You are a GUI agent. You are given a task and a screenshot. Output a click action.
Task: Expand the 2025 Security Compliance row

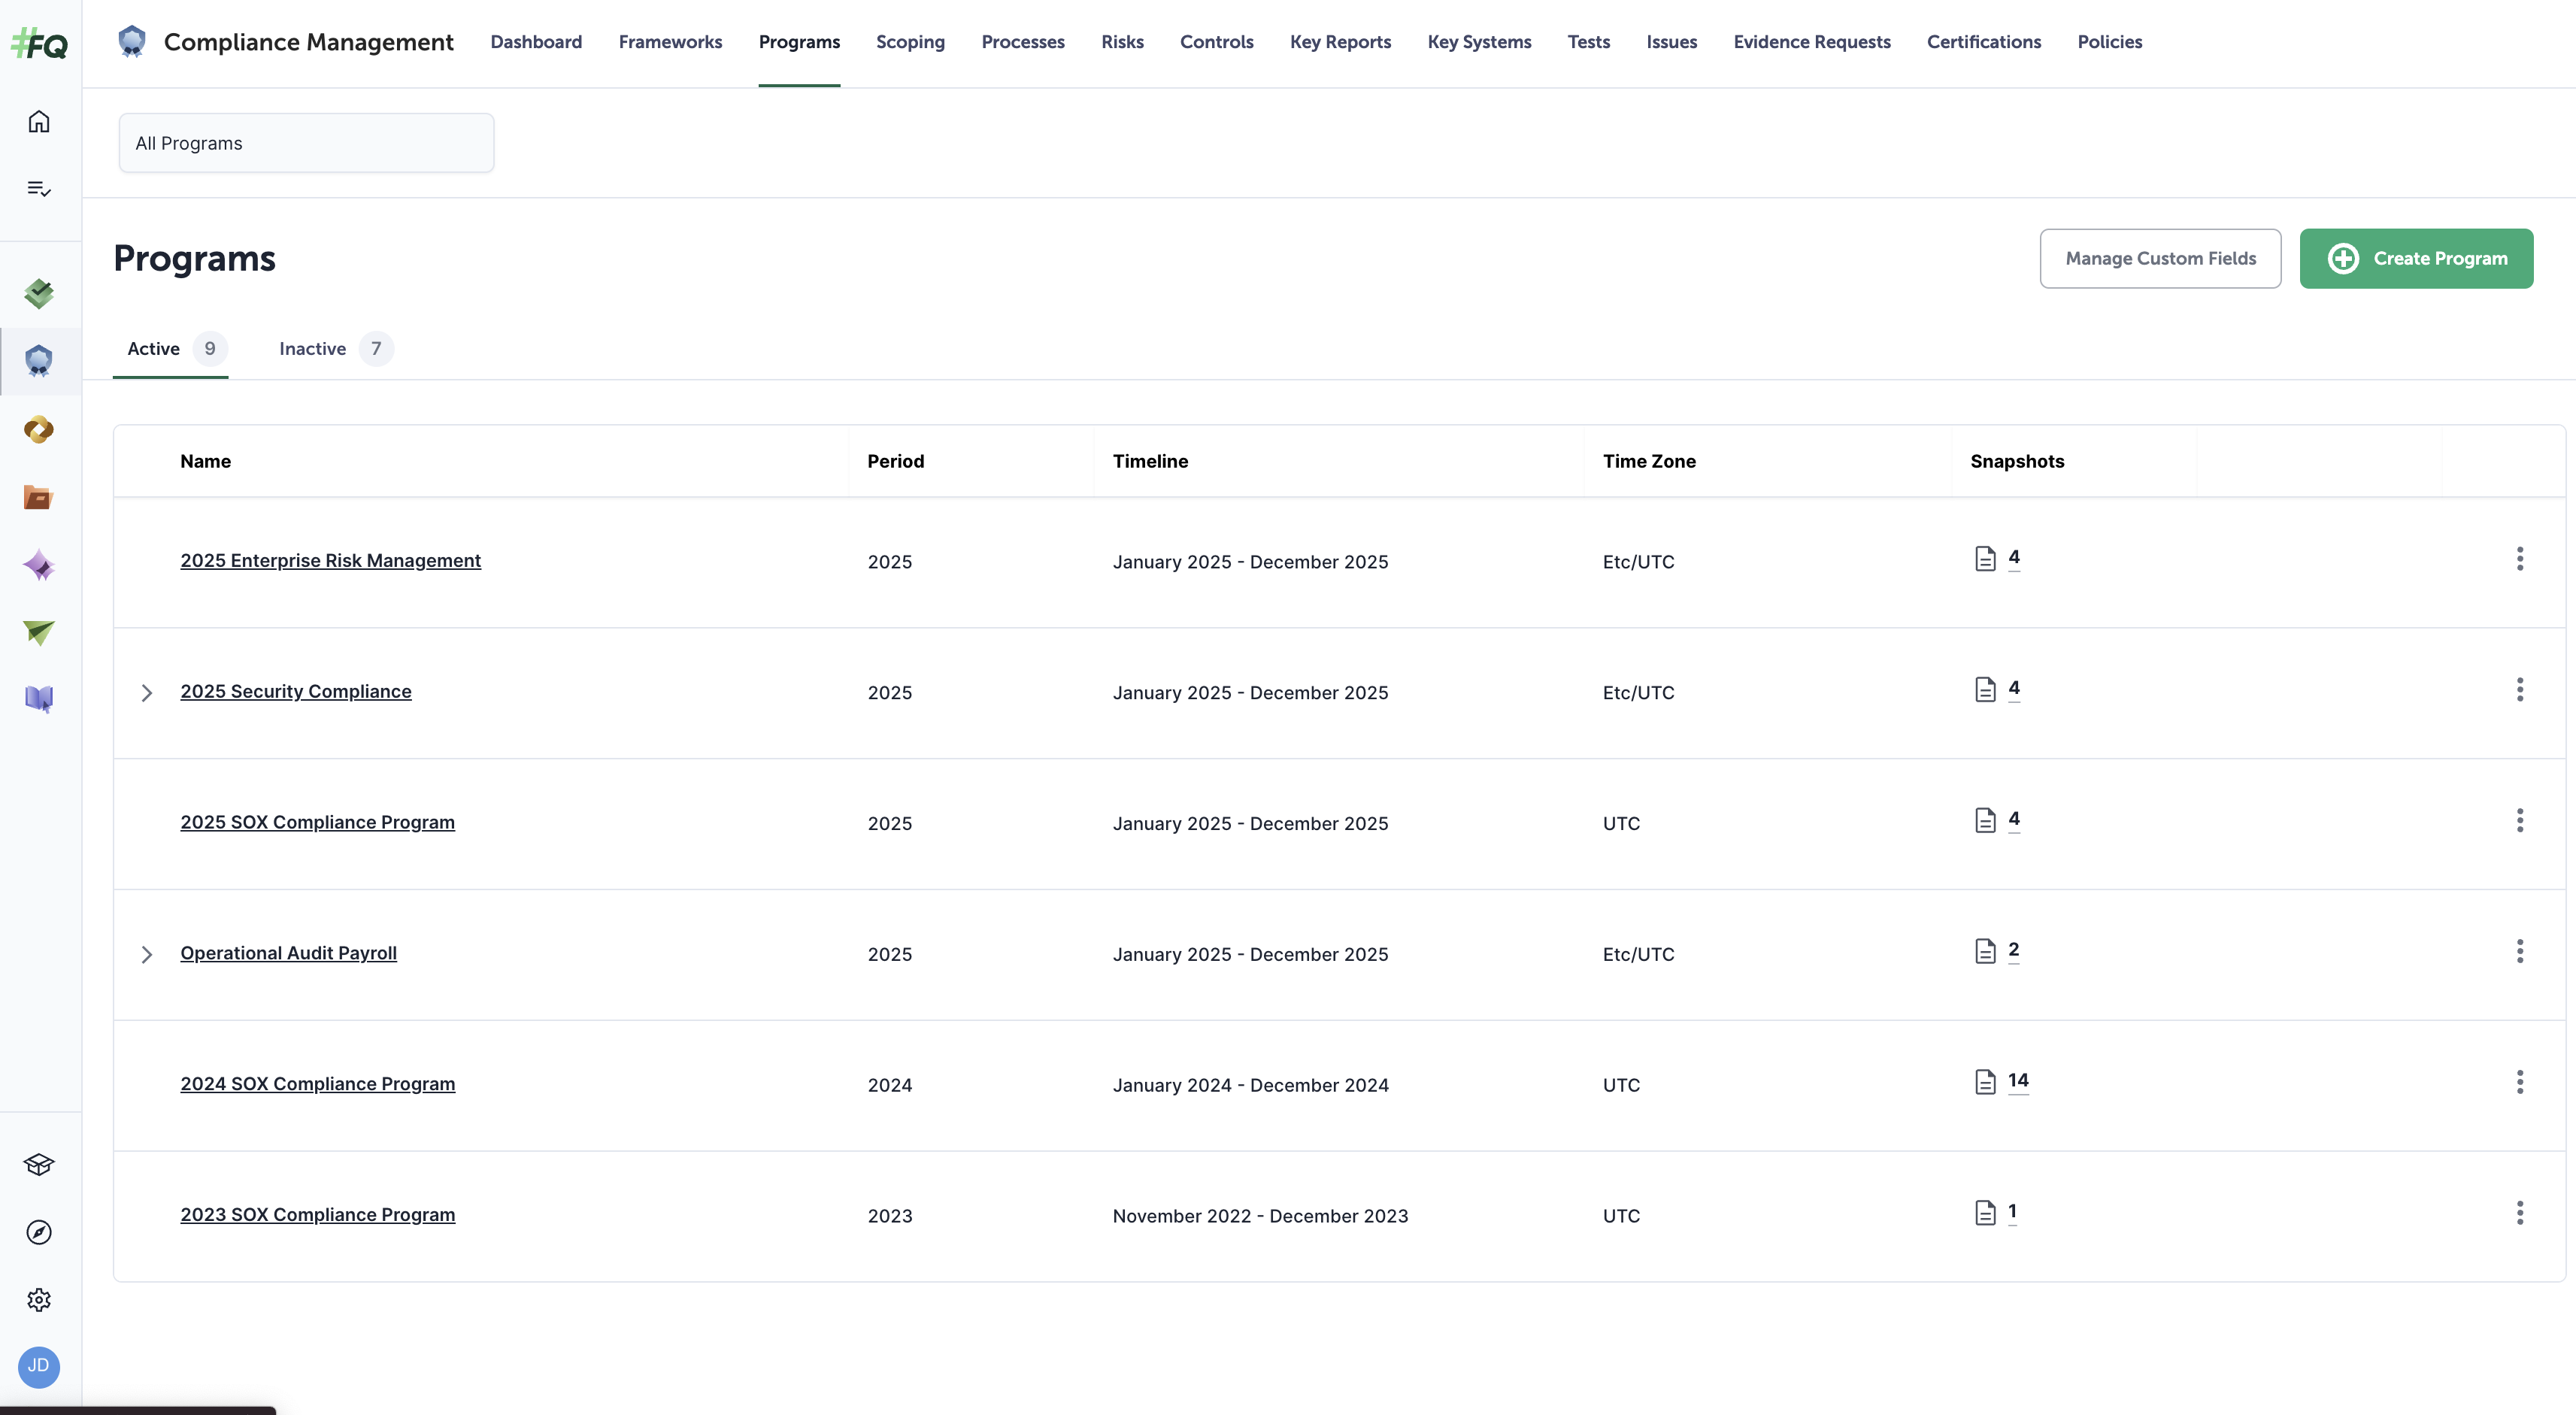pos(147,692)
